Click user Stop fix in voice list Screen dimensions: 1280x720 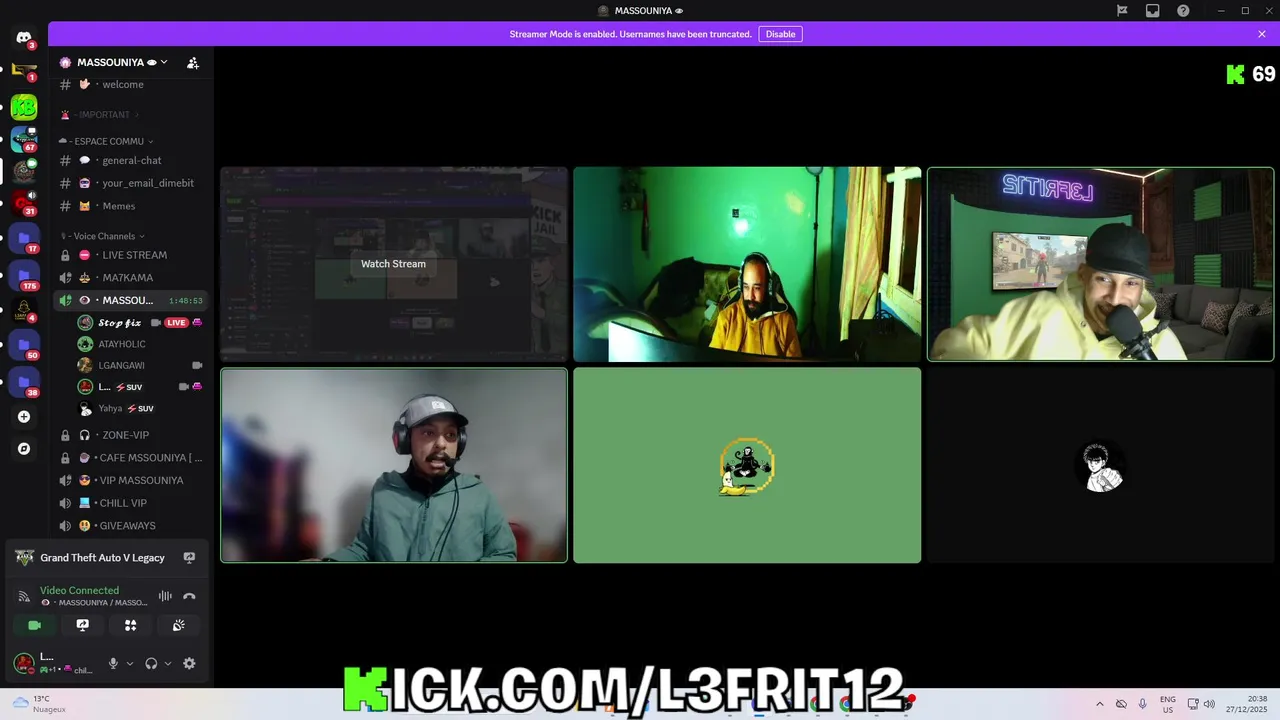tap(139, 322)
